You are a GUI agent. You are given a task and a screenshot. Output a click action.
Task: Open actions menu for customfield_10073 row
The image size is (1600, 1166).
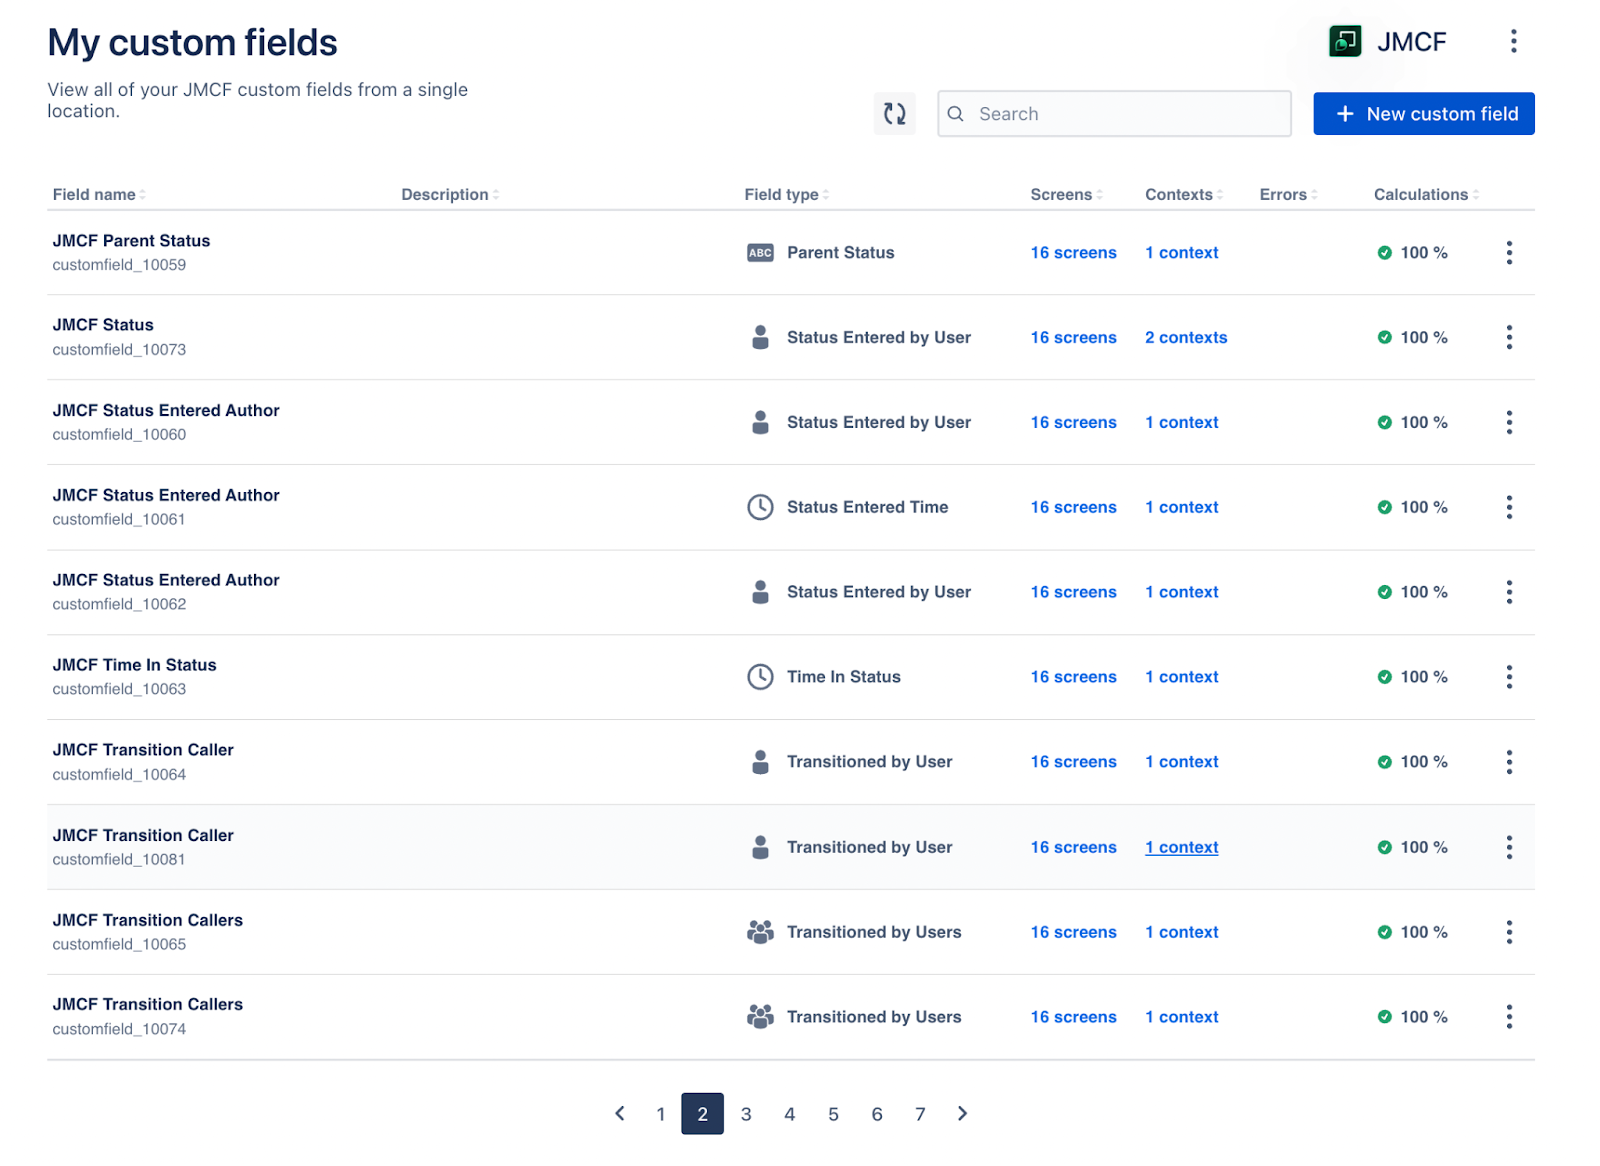pos(1509,338)
